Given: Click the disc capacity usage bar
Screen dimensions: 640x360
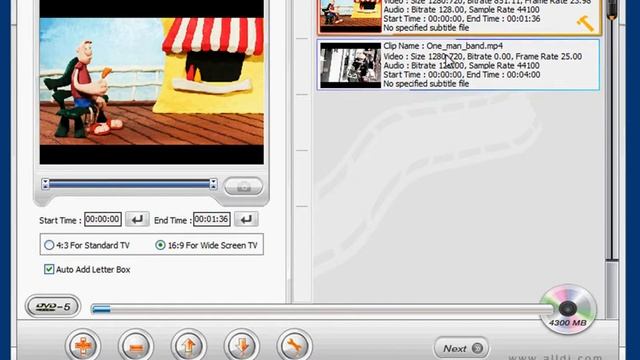Looking at the screenshot, I should coord(321,309).
